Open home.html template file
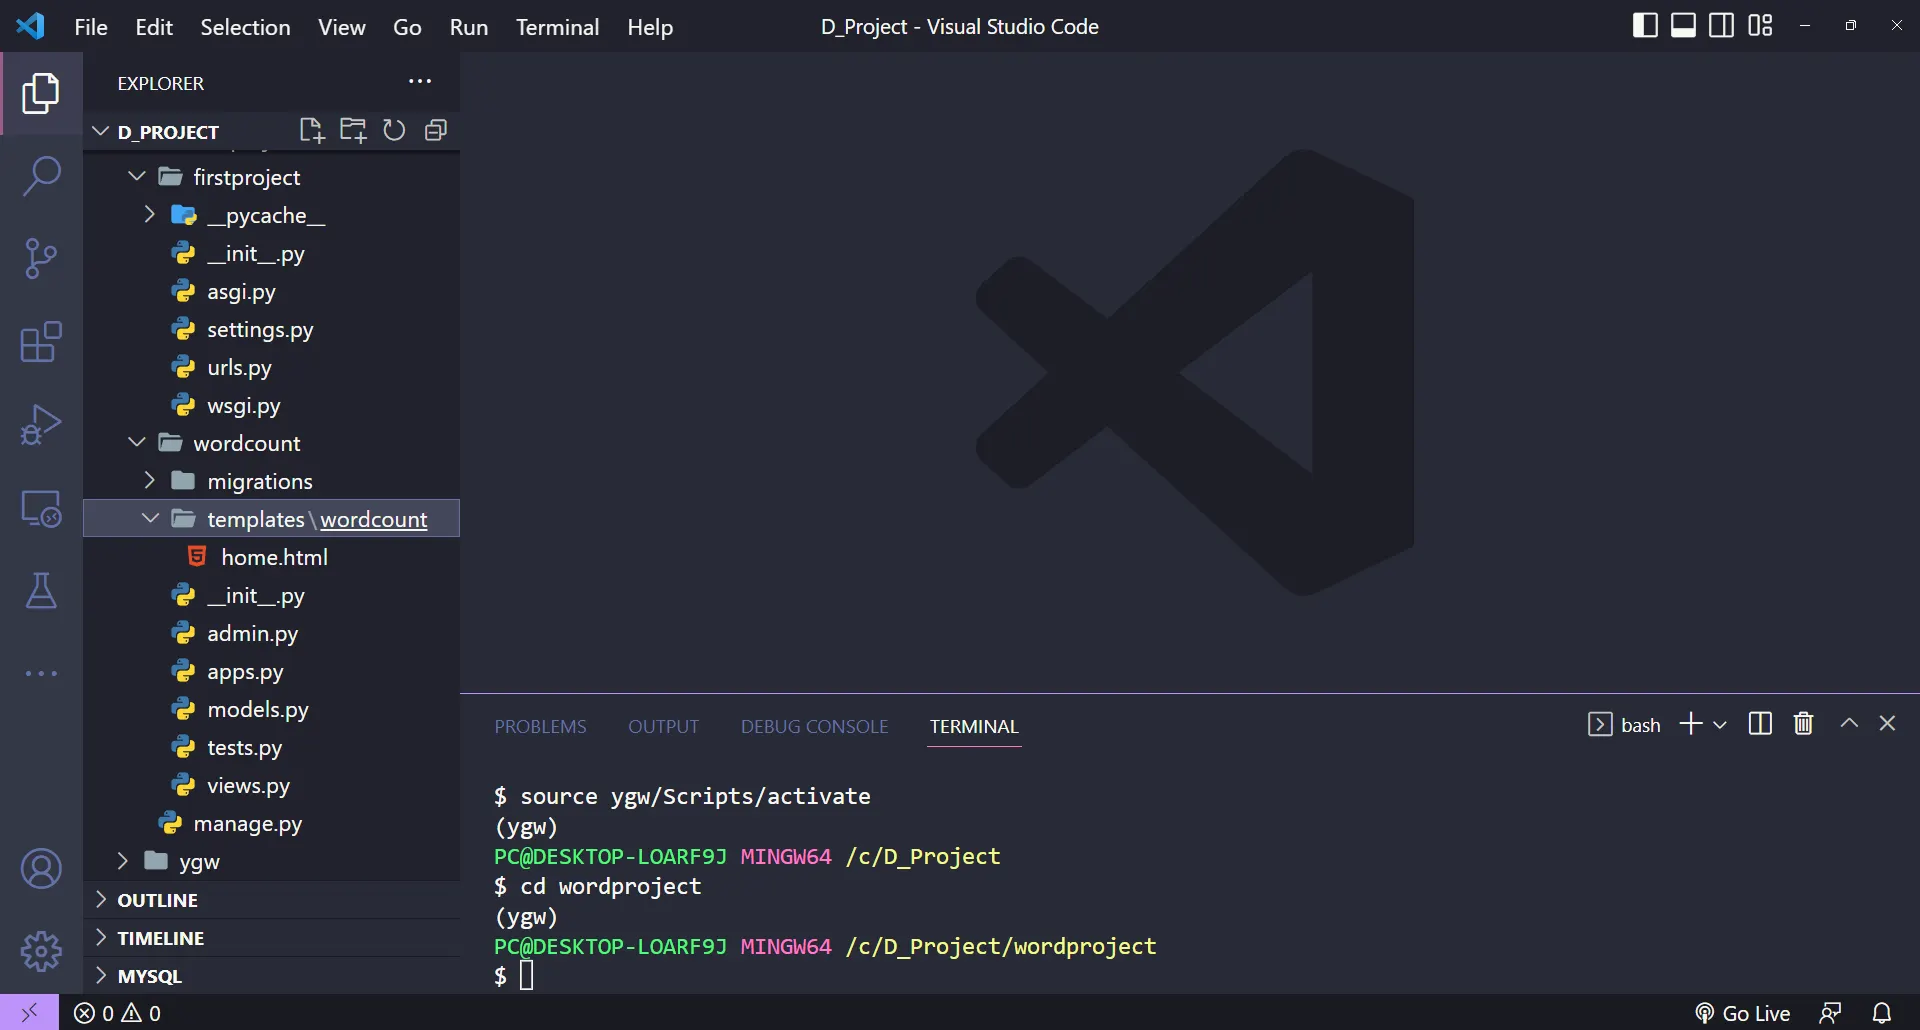The height and width of the screenshot is (1030, 1920). coord(274,558)
